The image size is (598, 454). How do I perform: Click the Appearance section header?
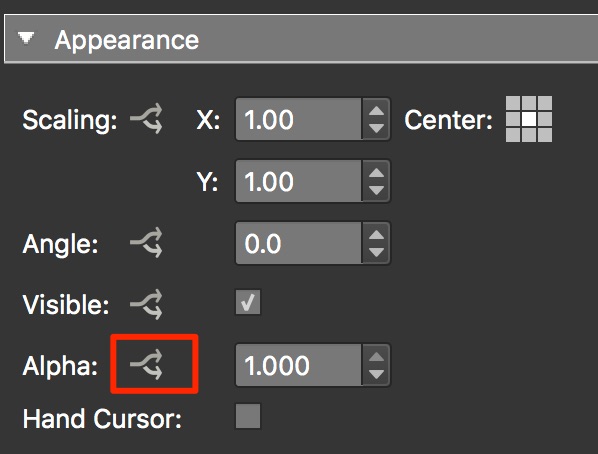coord(301,39)
